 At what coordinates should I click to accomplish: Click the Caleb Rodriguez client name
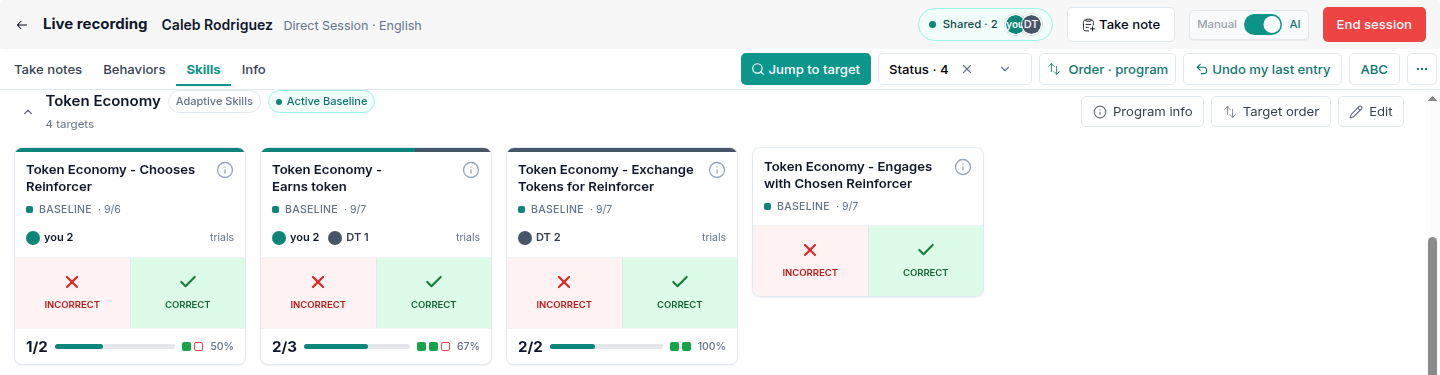(x=218, y=25)
